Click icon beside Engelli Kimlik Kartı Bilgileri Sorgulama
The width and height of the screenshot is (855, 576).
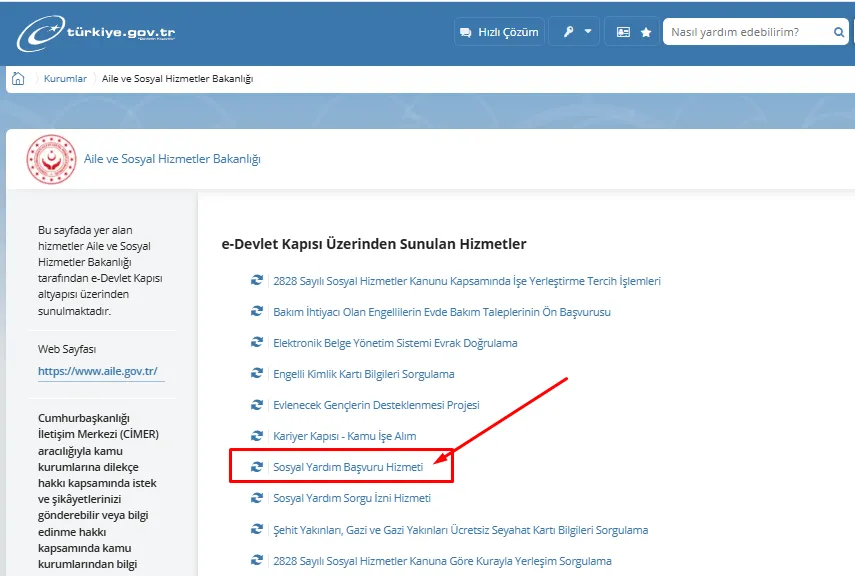pyautogui.click(x=257, y=374)
